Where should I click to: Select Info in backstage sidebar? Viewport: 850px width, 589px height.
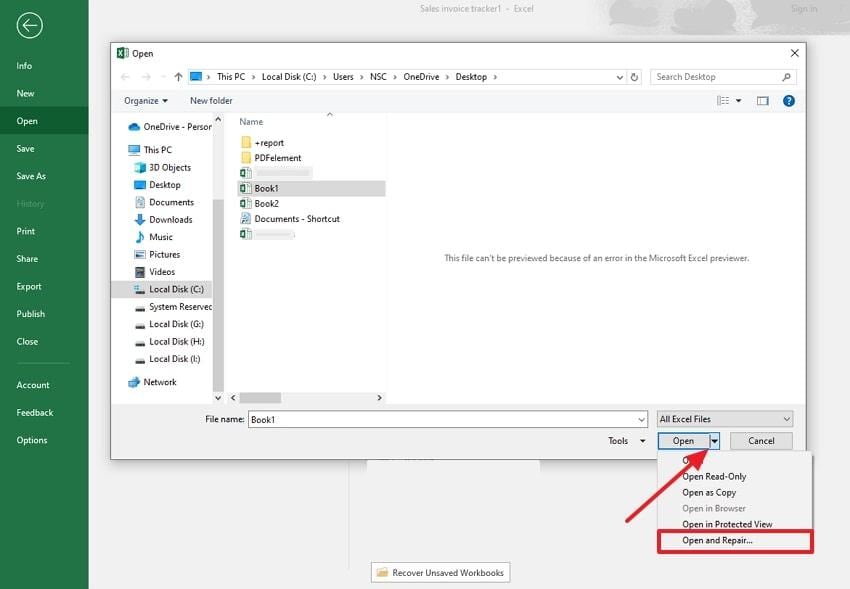click(x=24, y=66)
